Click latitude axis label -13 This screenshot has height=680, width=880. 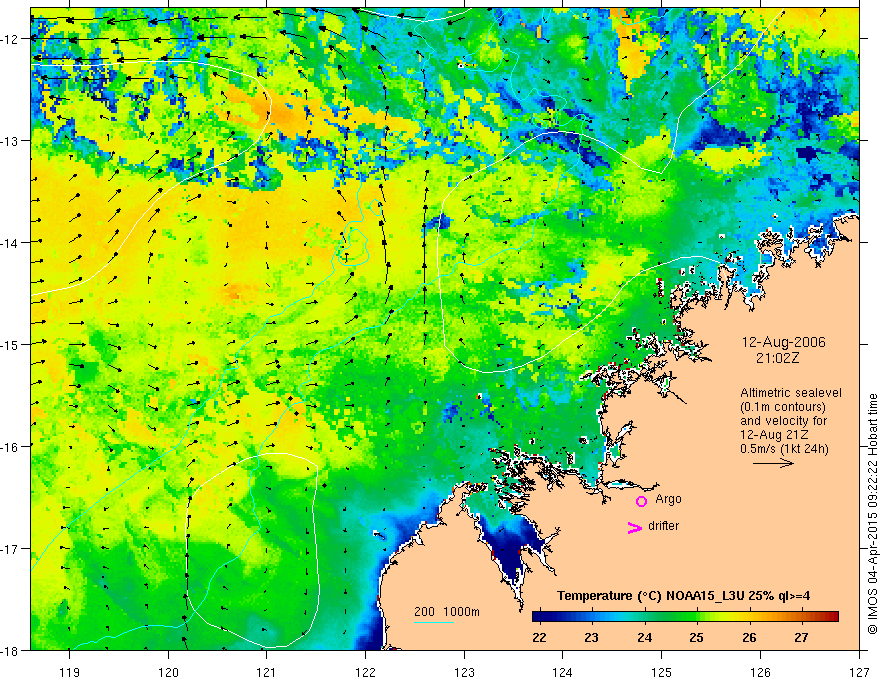click(x=11, y=141)
